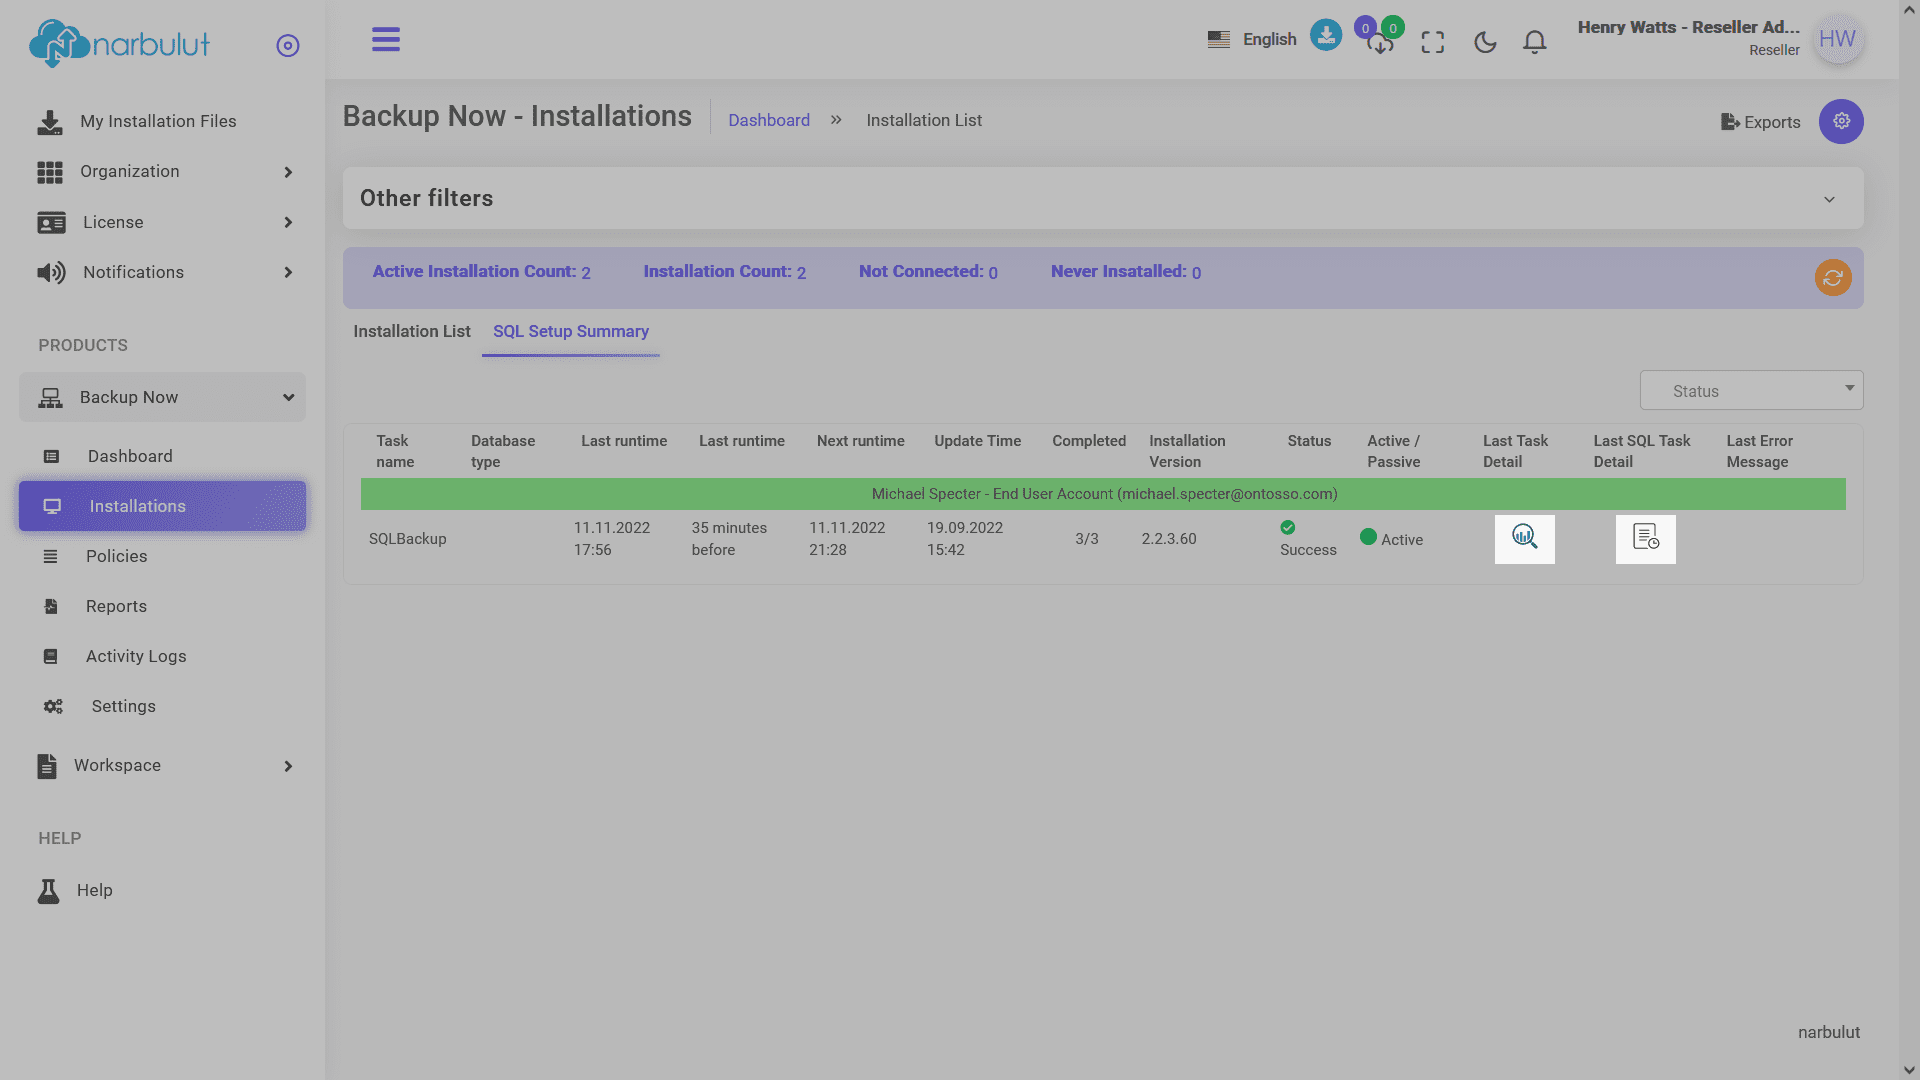Expand the Workspace menu arrow
The height and width of the screenshot is (1080, 1920).
point(288,766)
